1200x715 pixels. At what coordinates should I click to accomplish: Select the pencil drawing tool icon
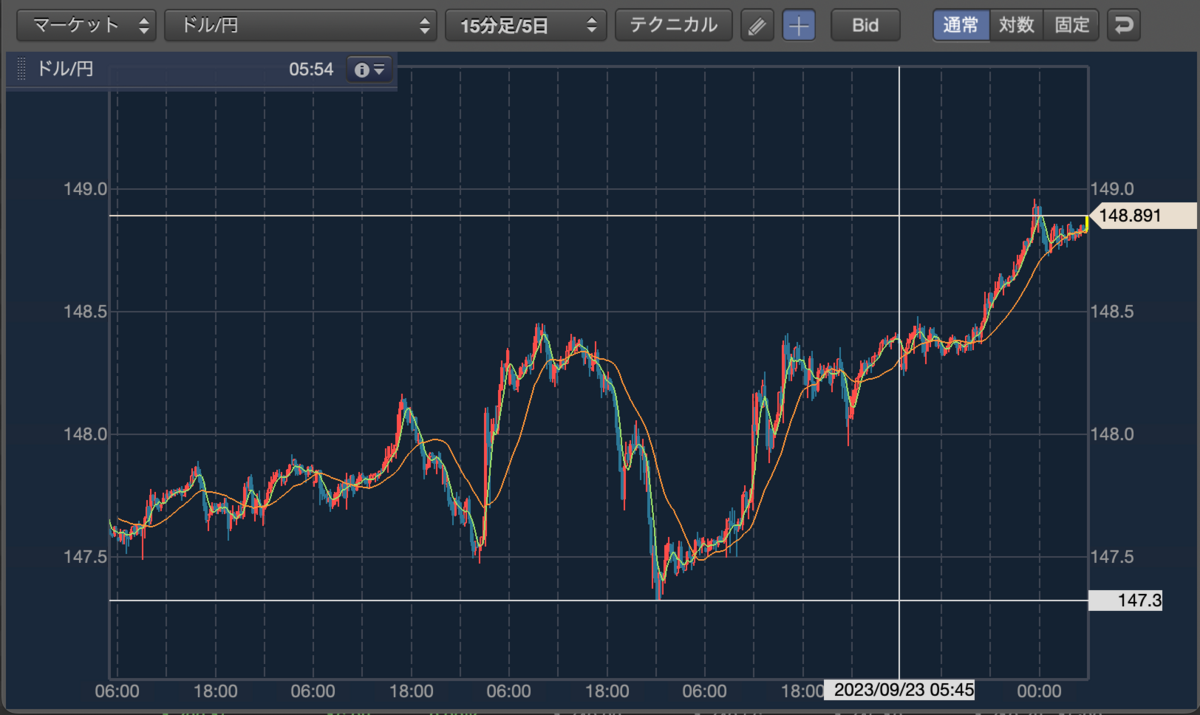click(x=758, y=26)
